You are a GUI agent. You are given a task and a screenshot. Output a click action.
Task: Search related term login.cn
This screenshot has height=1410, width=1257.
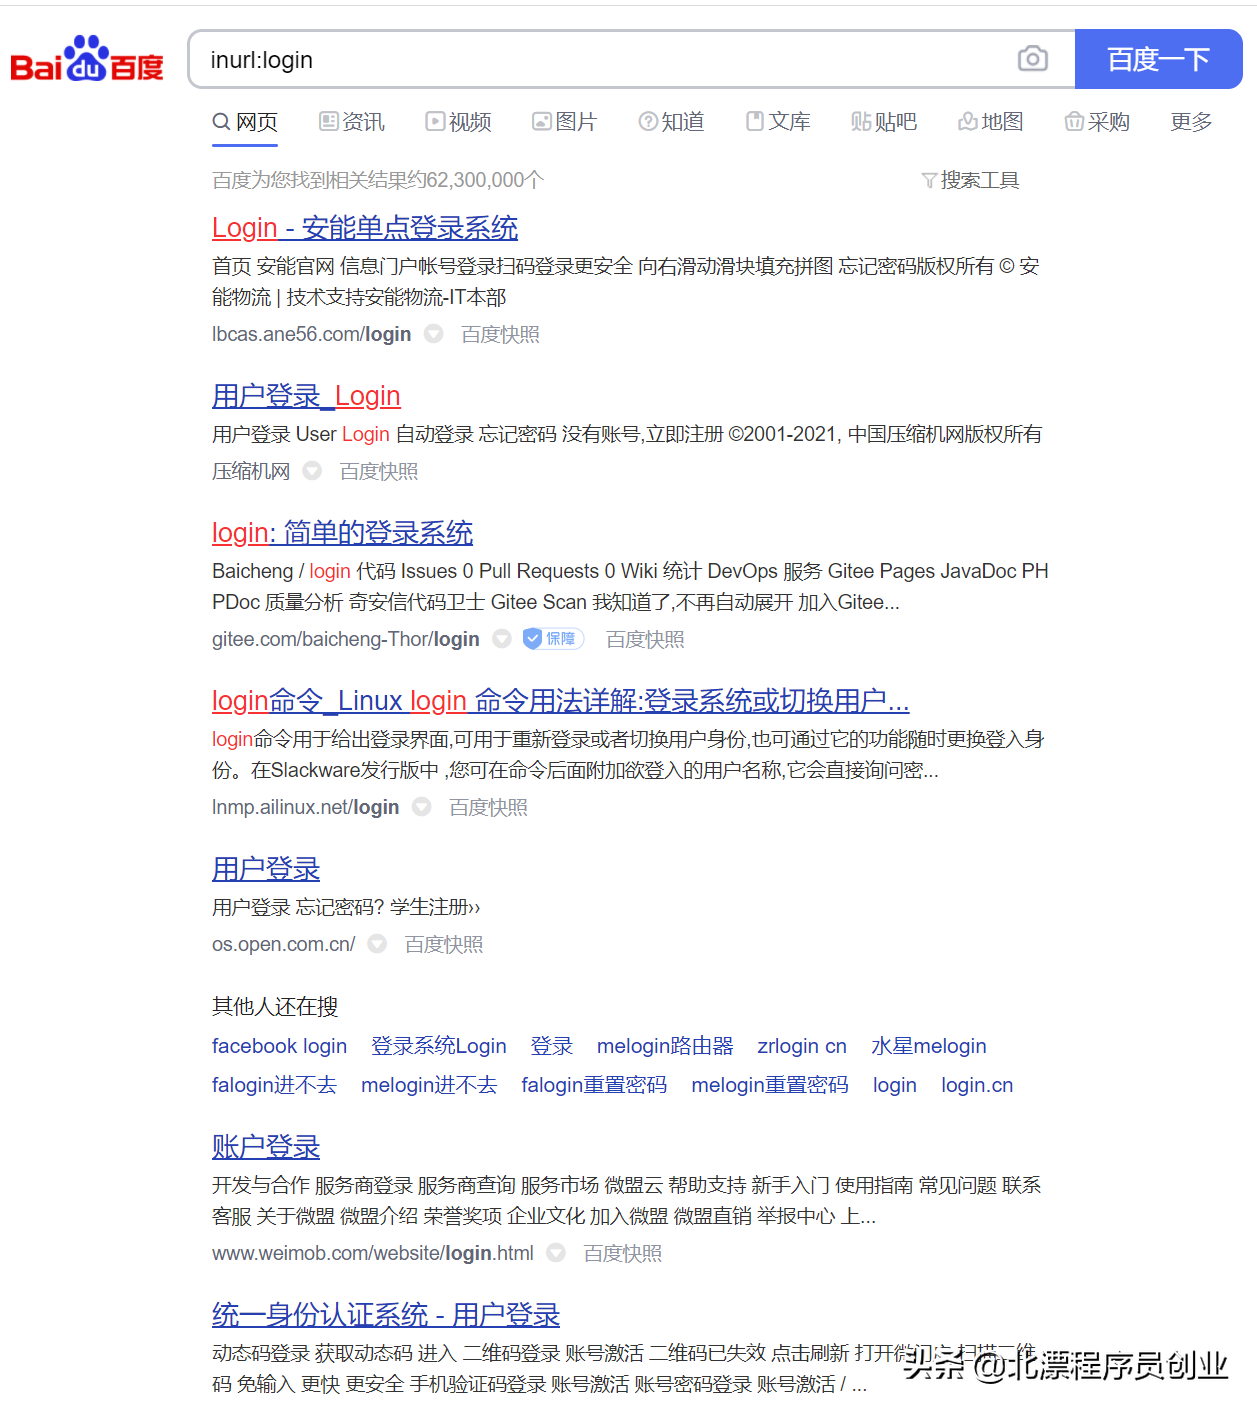pos(977,1085)
